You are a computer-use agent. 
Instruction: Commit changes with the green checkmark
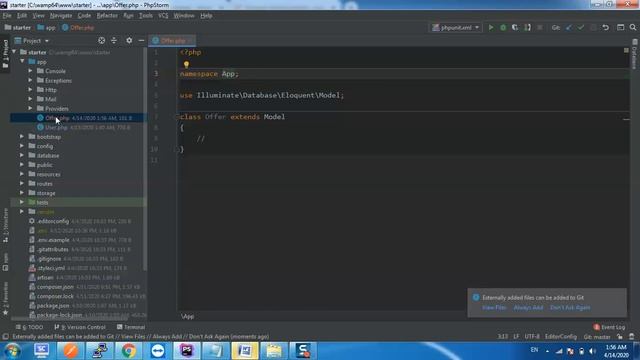coord(581,27)
